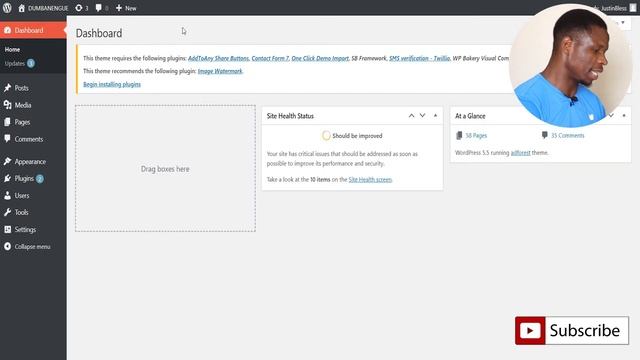Click the Collapse menu arrow icon
The height and width of the screenshot is (360, 640).
point(7,247)
